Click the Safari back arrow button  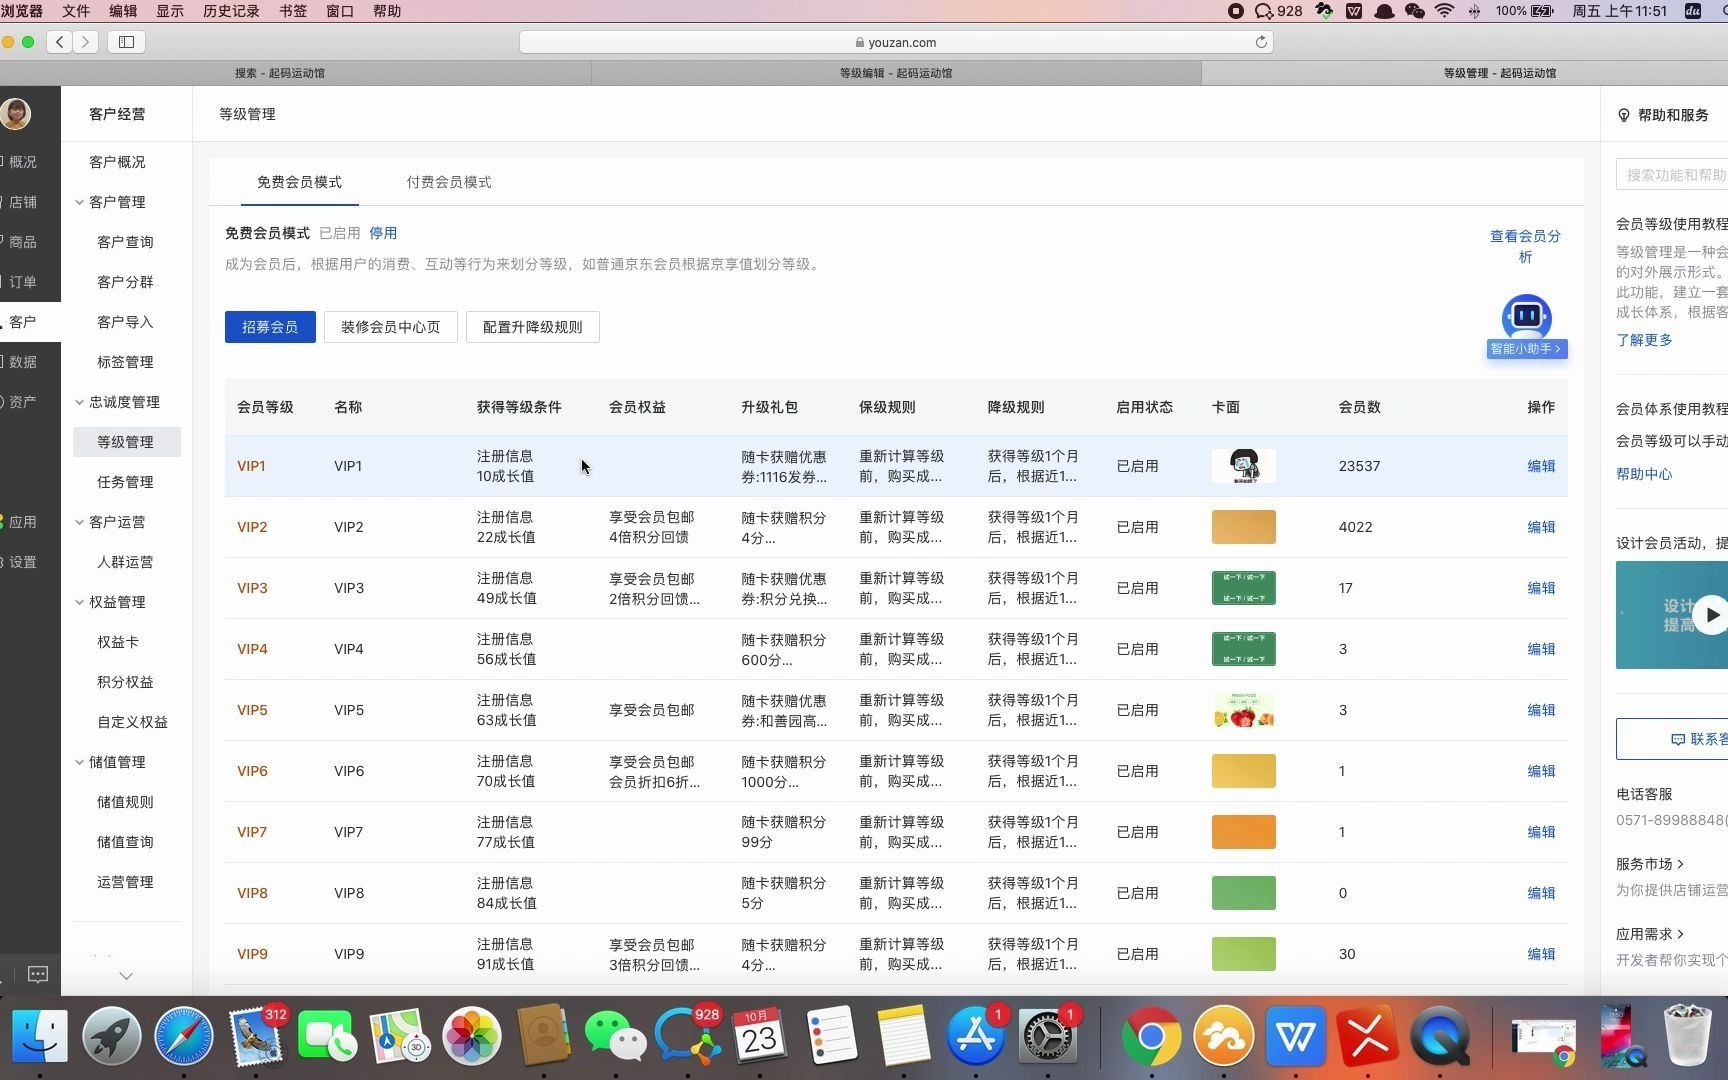coord(60,42)
